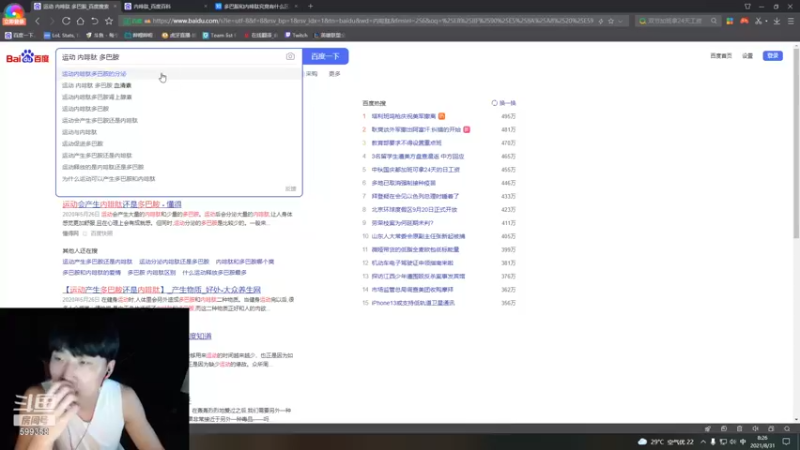The image size is (800, 450).
Task: Open result 【运动产生多巴胺还是内啡肽】 title
Action: pyautogui.click(x=161, y=290)
